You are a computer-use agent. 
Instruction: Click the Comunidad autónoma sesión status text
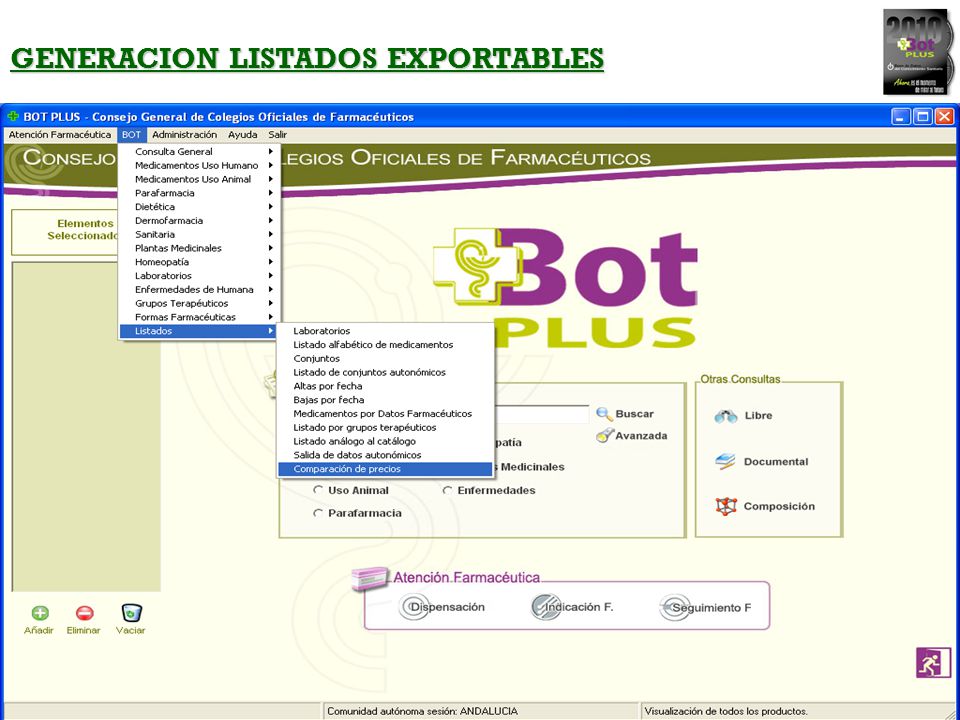422,711
